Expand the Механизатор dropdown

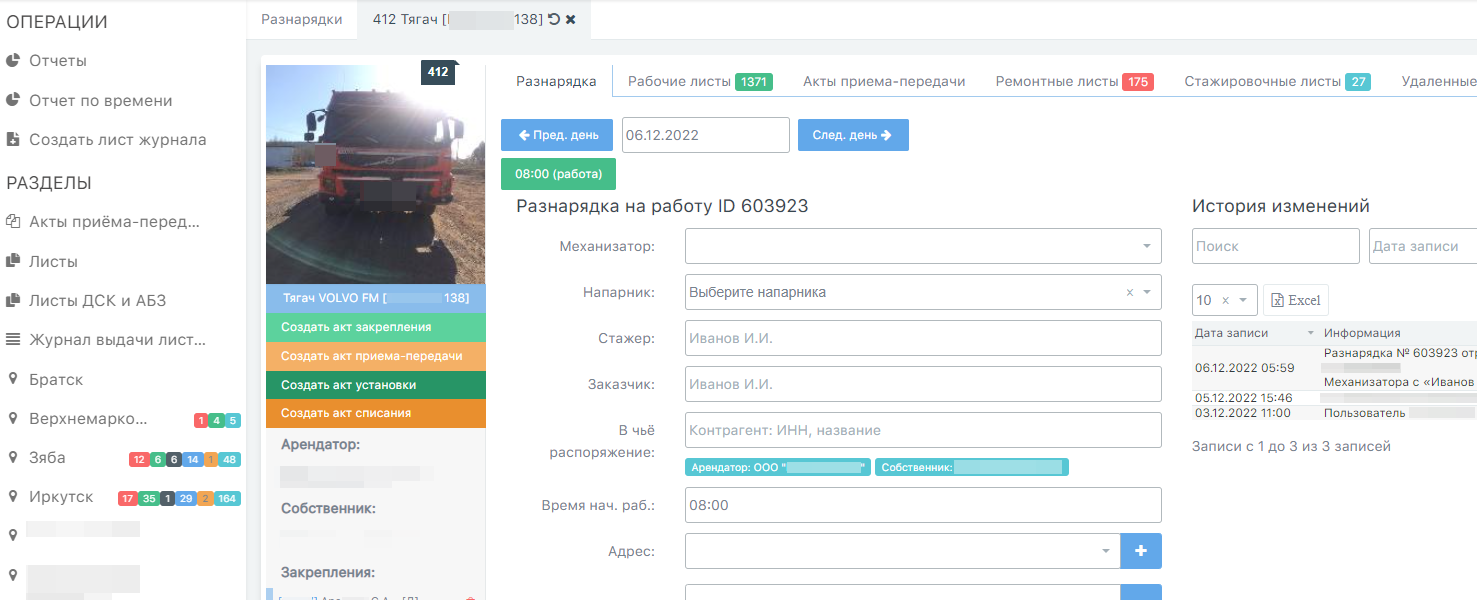(923, 246)
